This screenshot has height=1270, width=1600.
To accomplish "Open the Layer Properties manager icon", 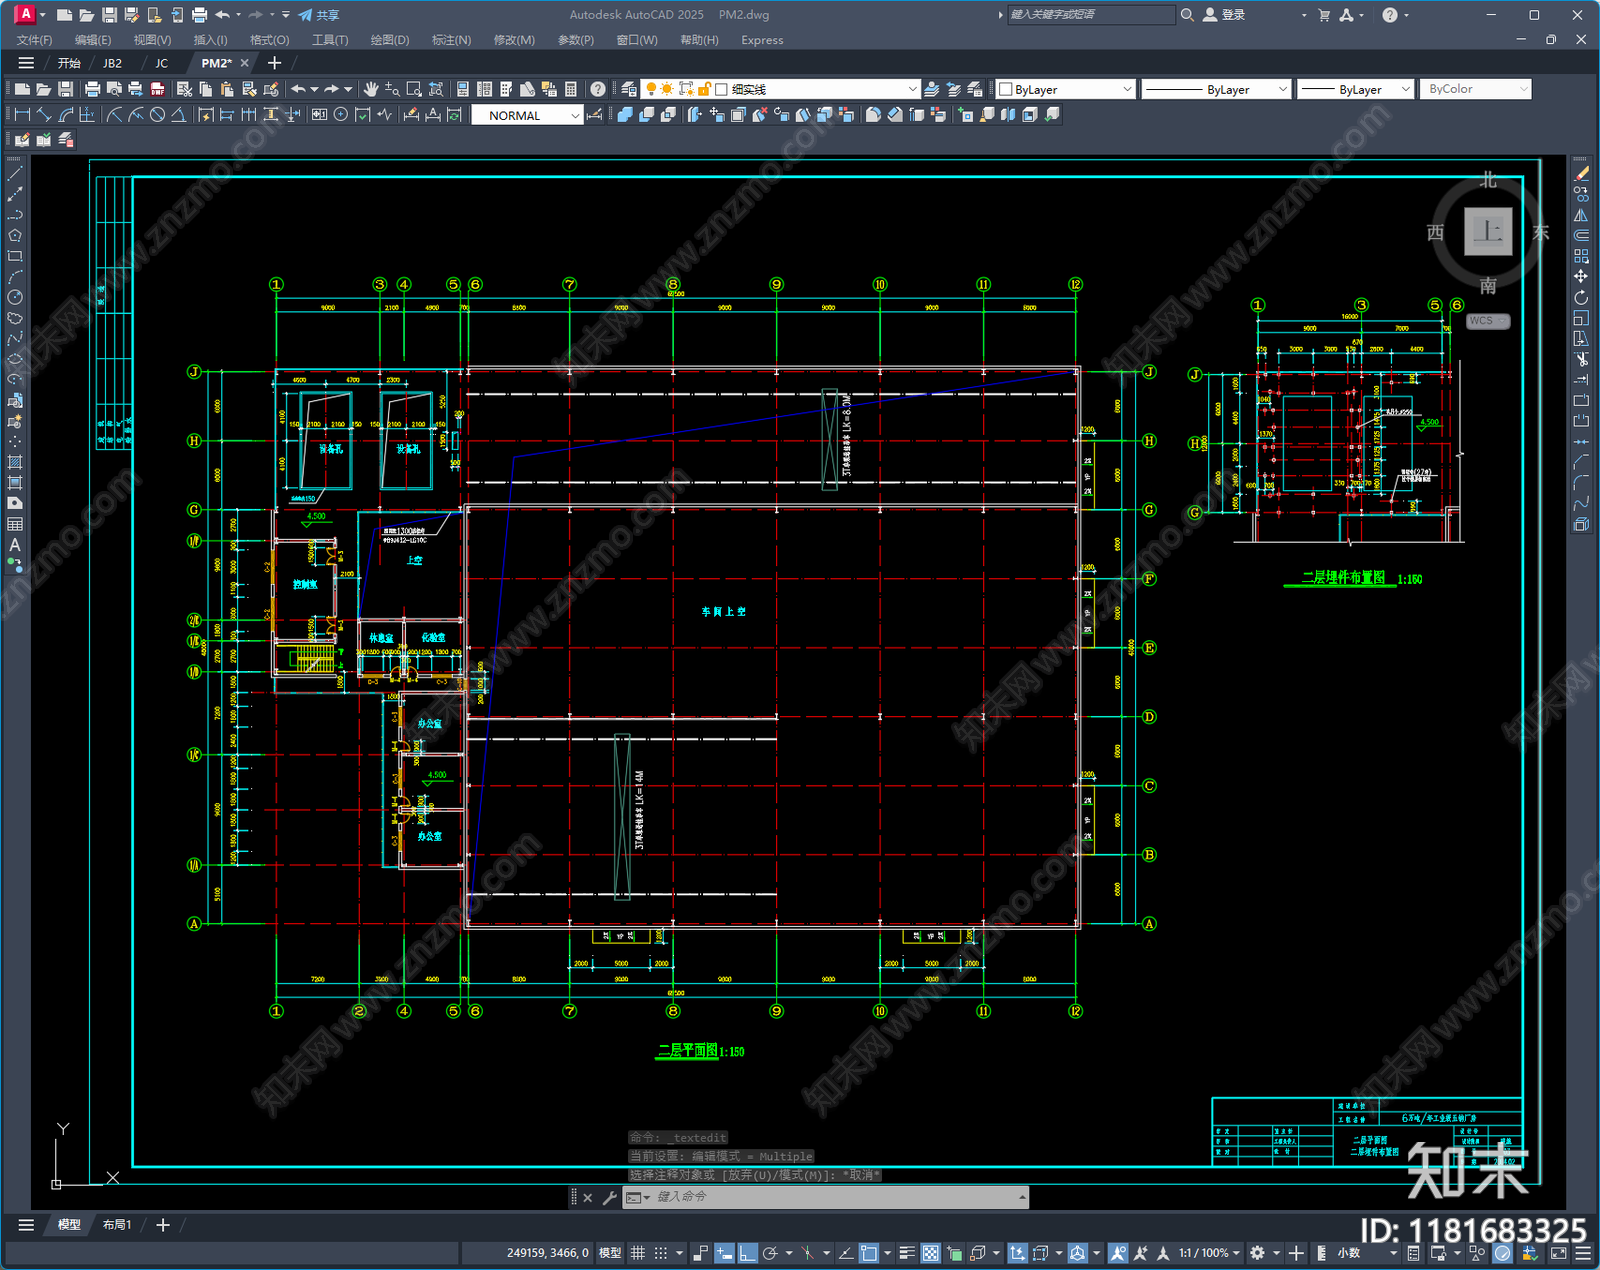I will (629, 89).
